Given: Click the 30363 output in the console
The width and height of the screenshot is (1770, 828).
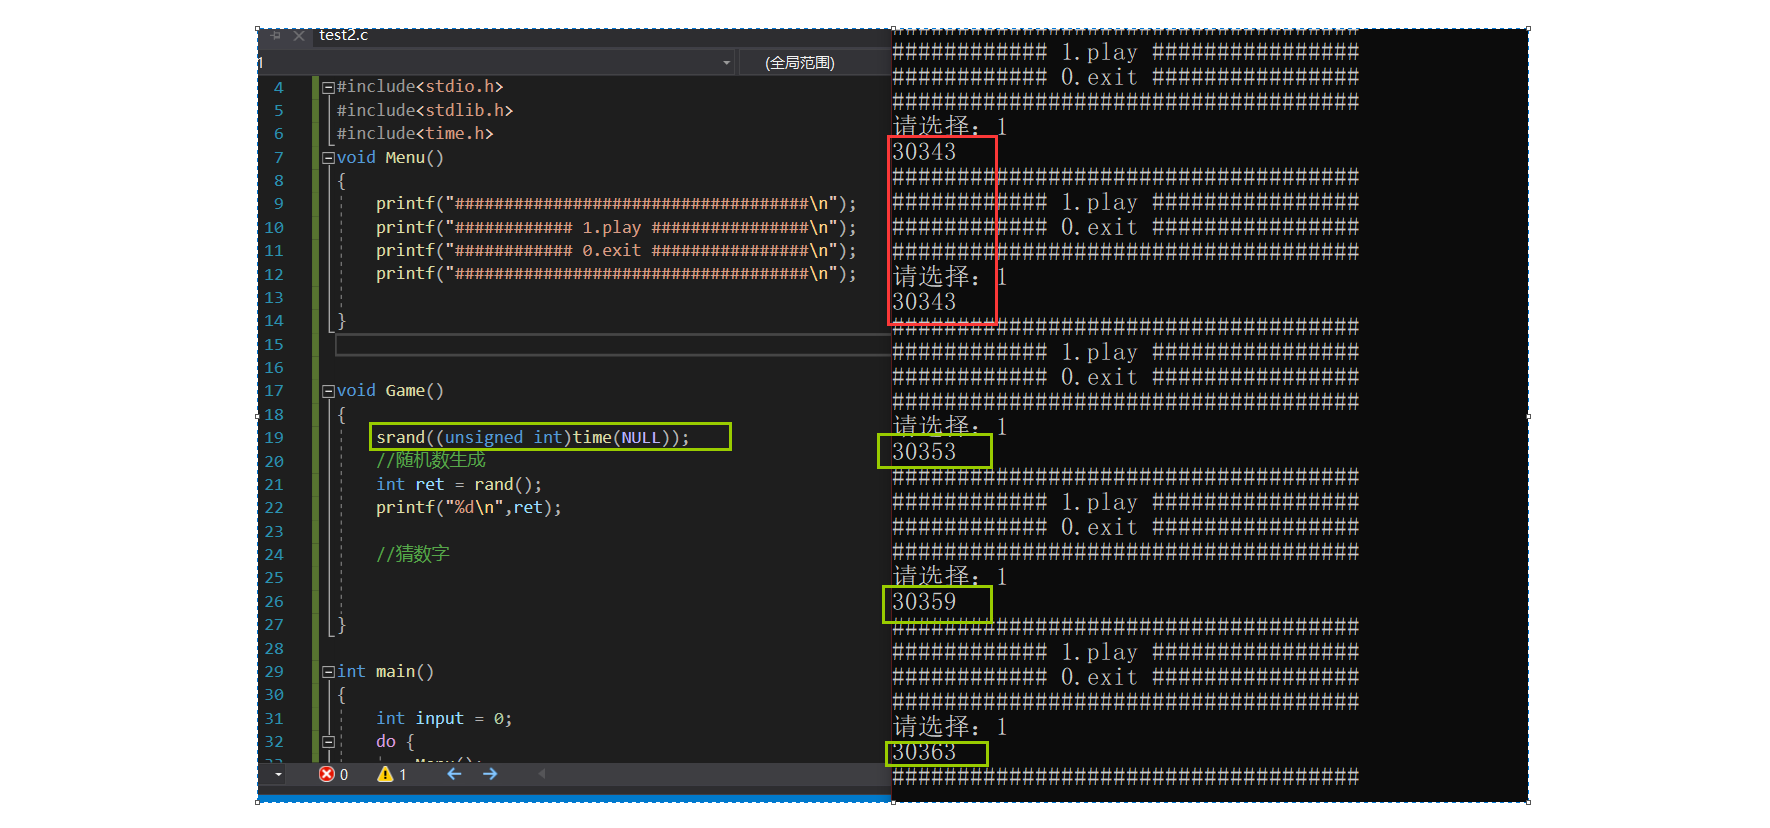Looking at the screenshot, I should point(924,752).
